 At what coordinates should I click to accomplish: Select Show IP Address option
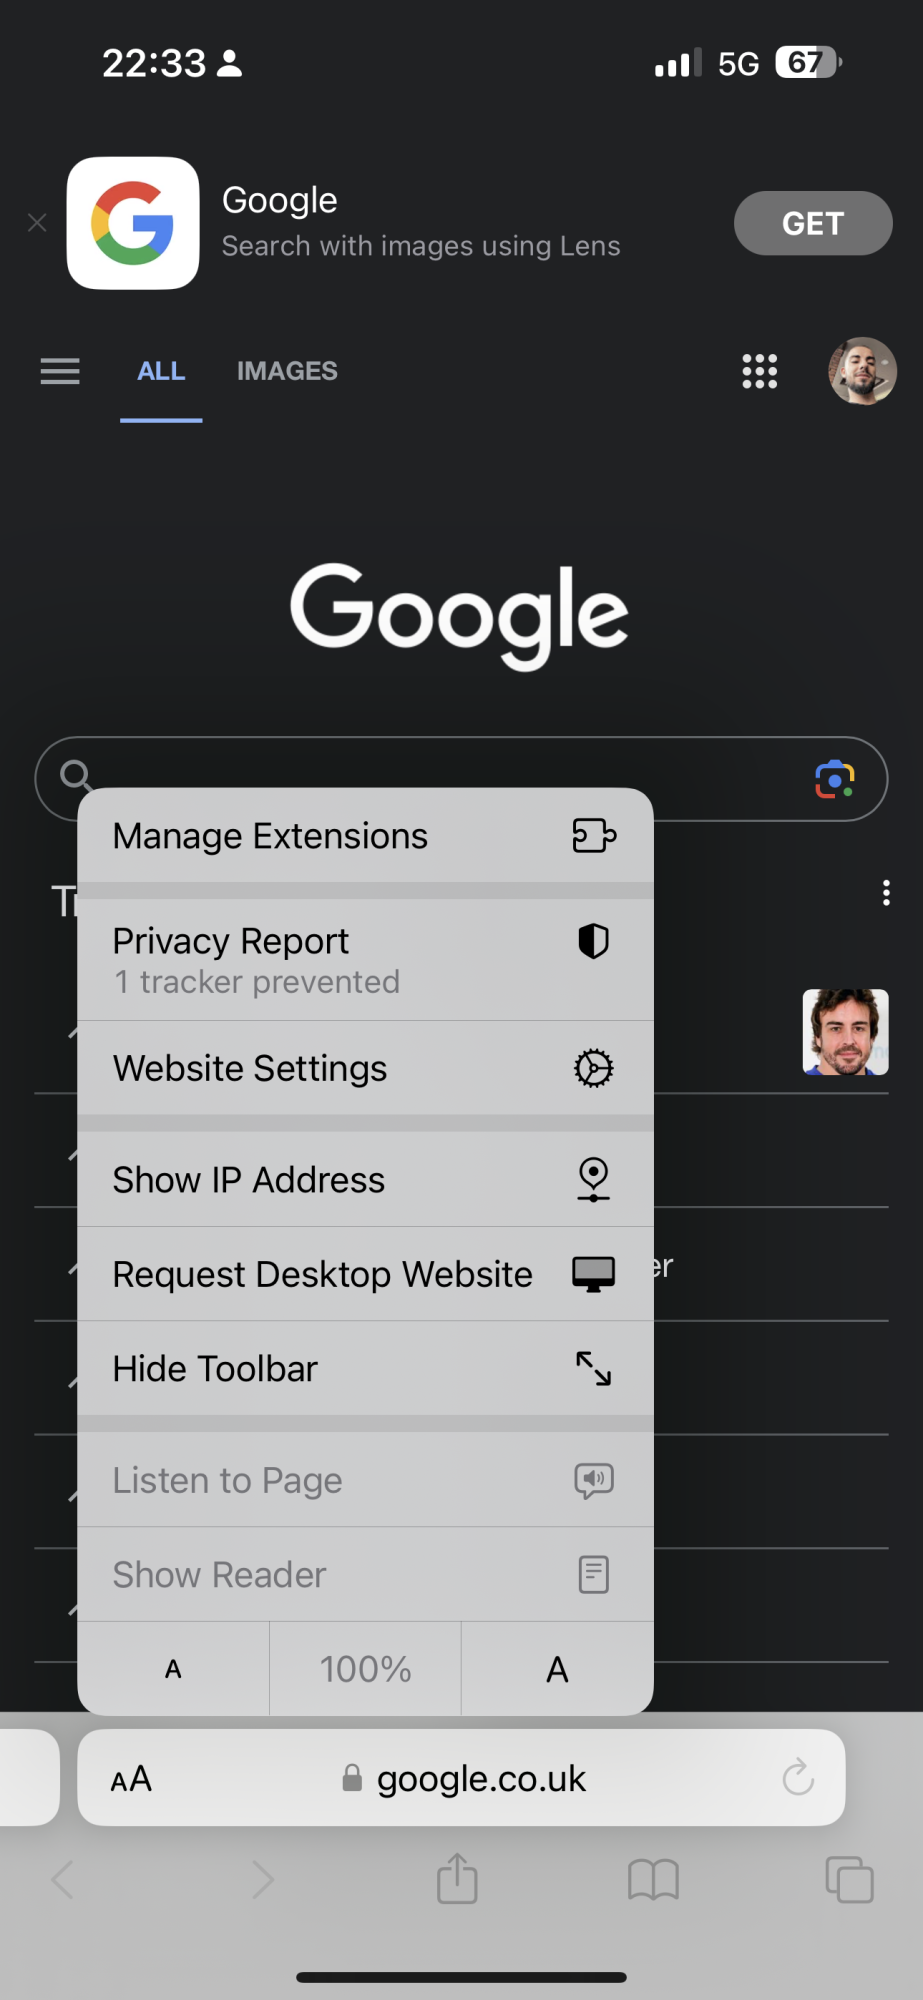click(365, 1180)
